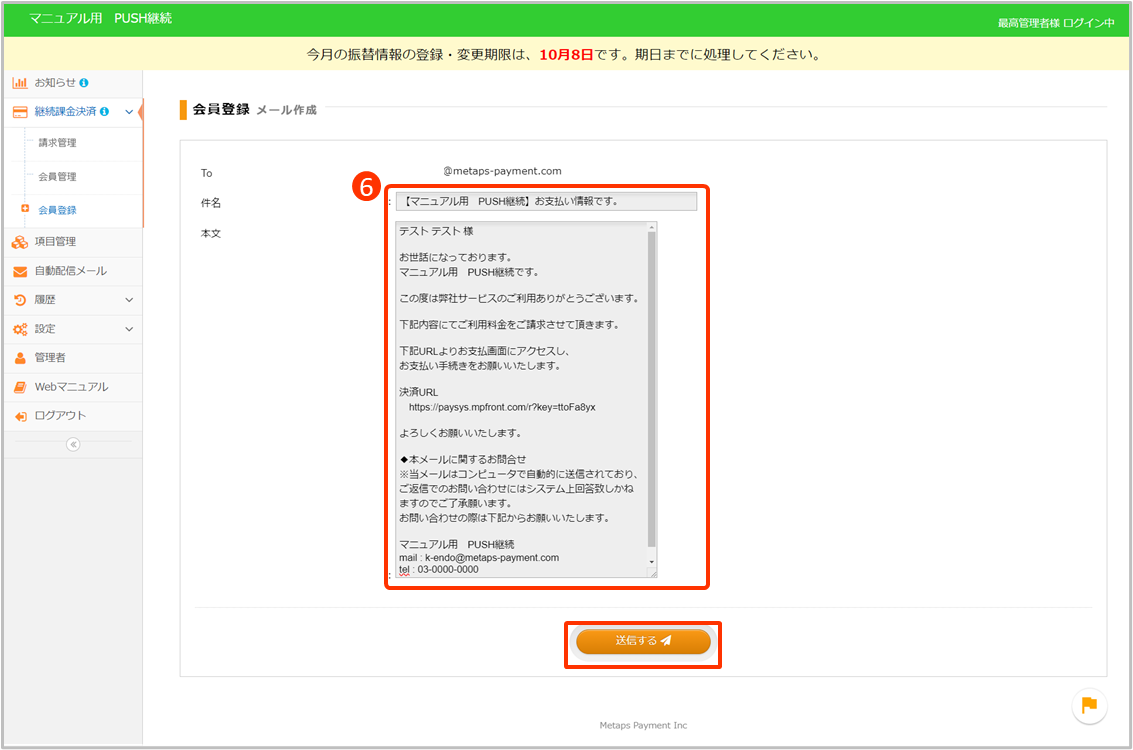The image size is (1133, 750).
Task: Collapse the sidebar with the double-arrow button
Action: point(73,445)
